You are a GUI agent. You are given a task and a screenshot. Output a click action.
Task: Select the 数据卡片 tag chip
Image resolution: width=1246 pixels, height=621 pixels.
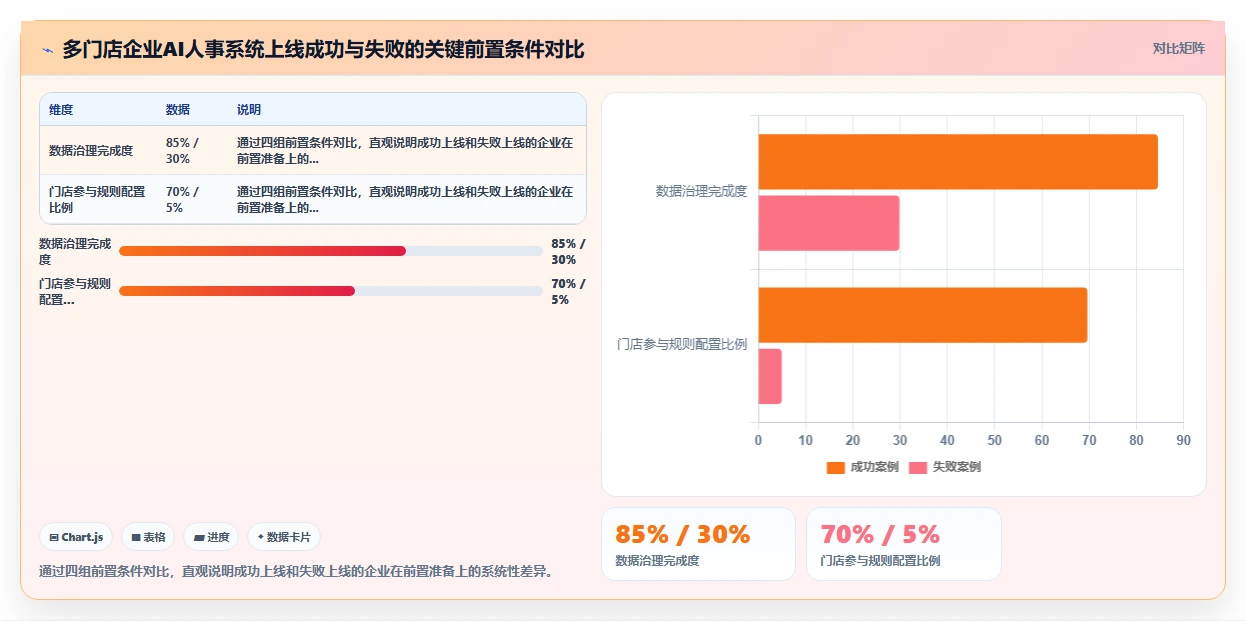[284, 537]
